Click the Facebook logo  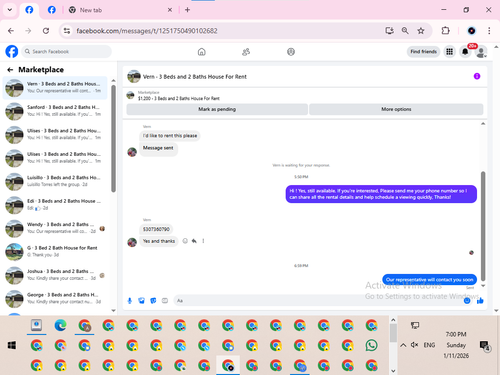pos(12,52)
